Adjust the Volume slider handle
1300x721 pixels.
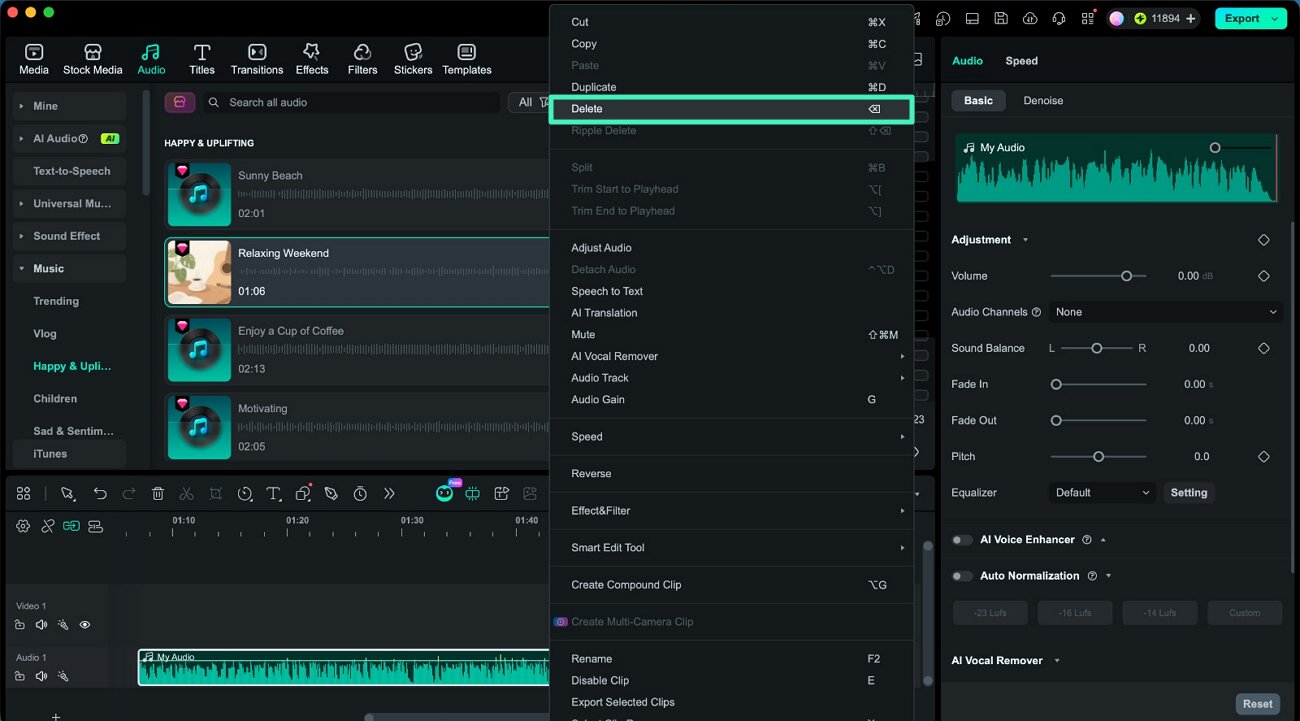pyautogui.click(x=1126, y=276)
